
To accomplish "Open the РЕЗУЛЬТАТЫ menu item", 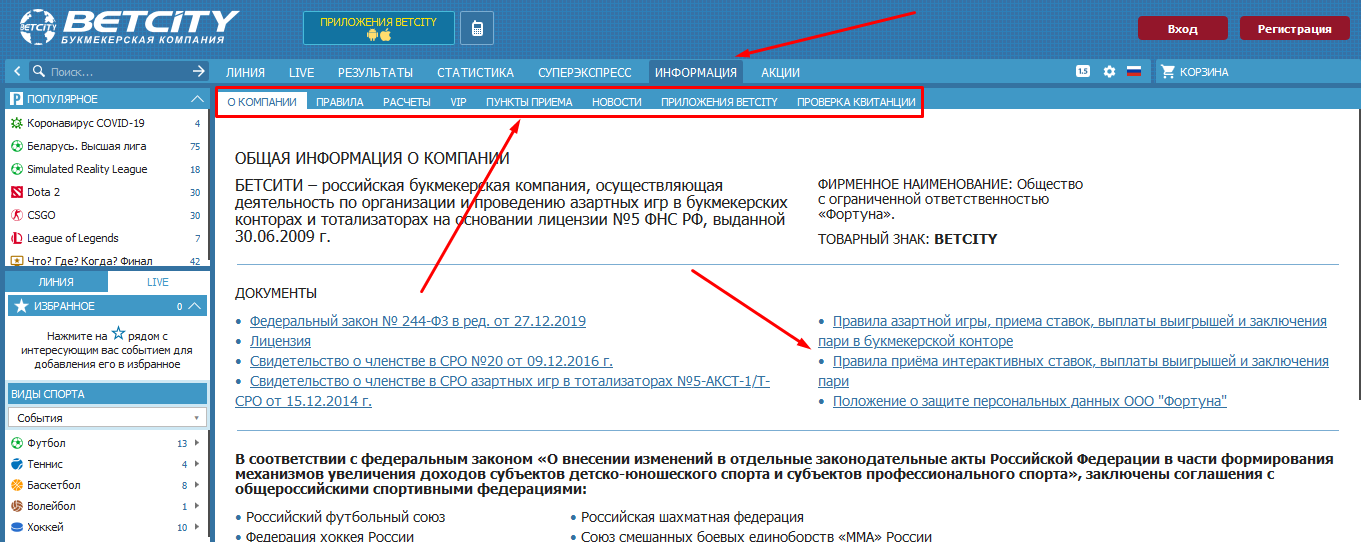I will (375, 72).
